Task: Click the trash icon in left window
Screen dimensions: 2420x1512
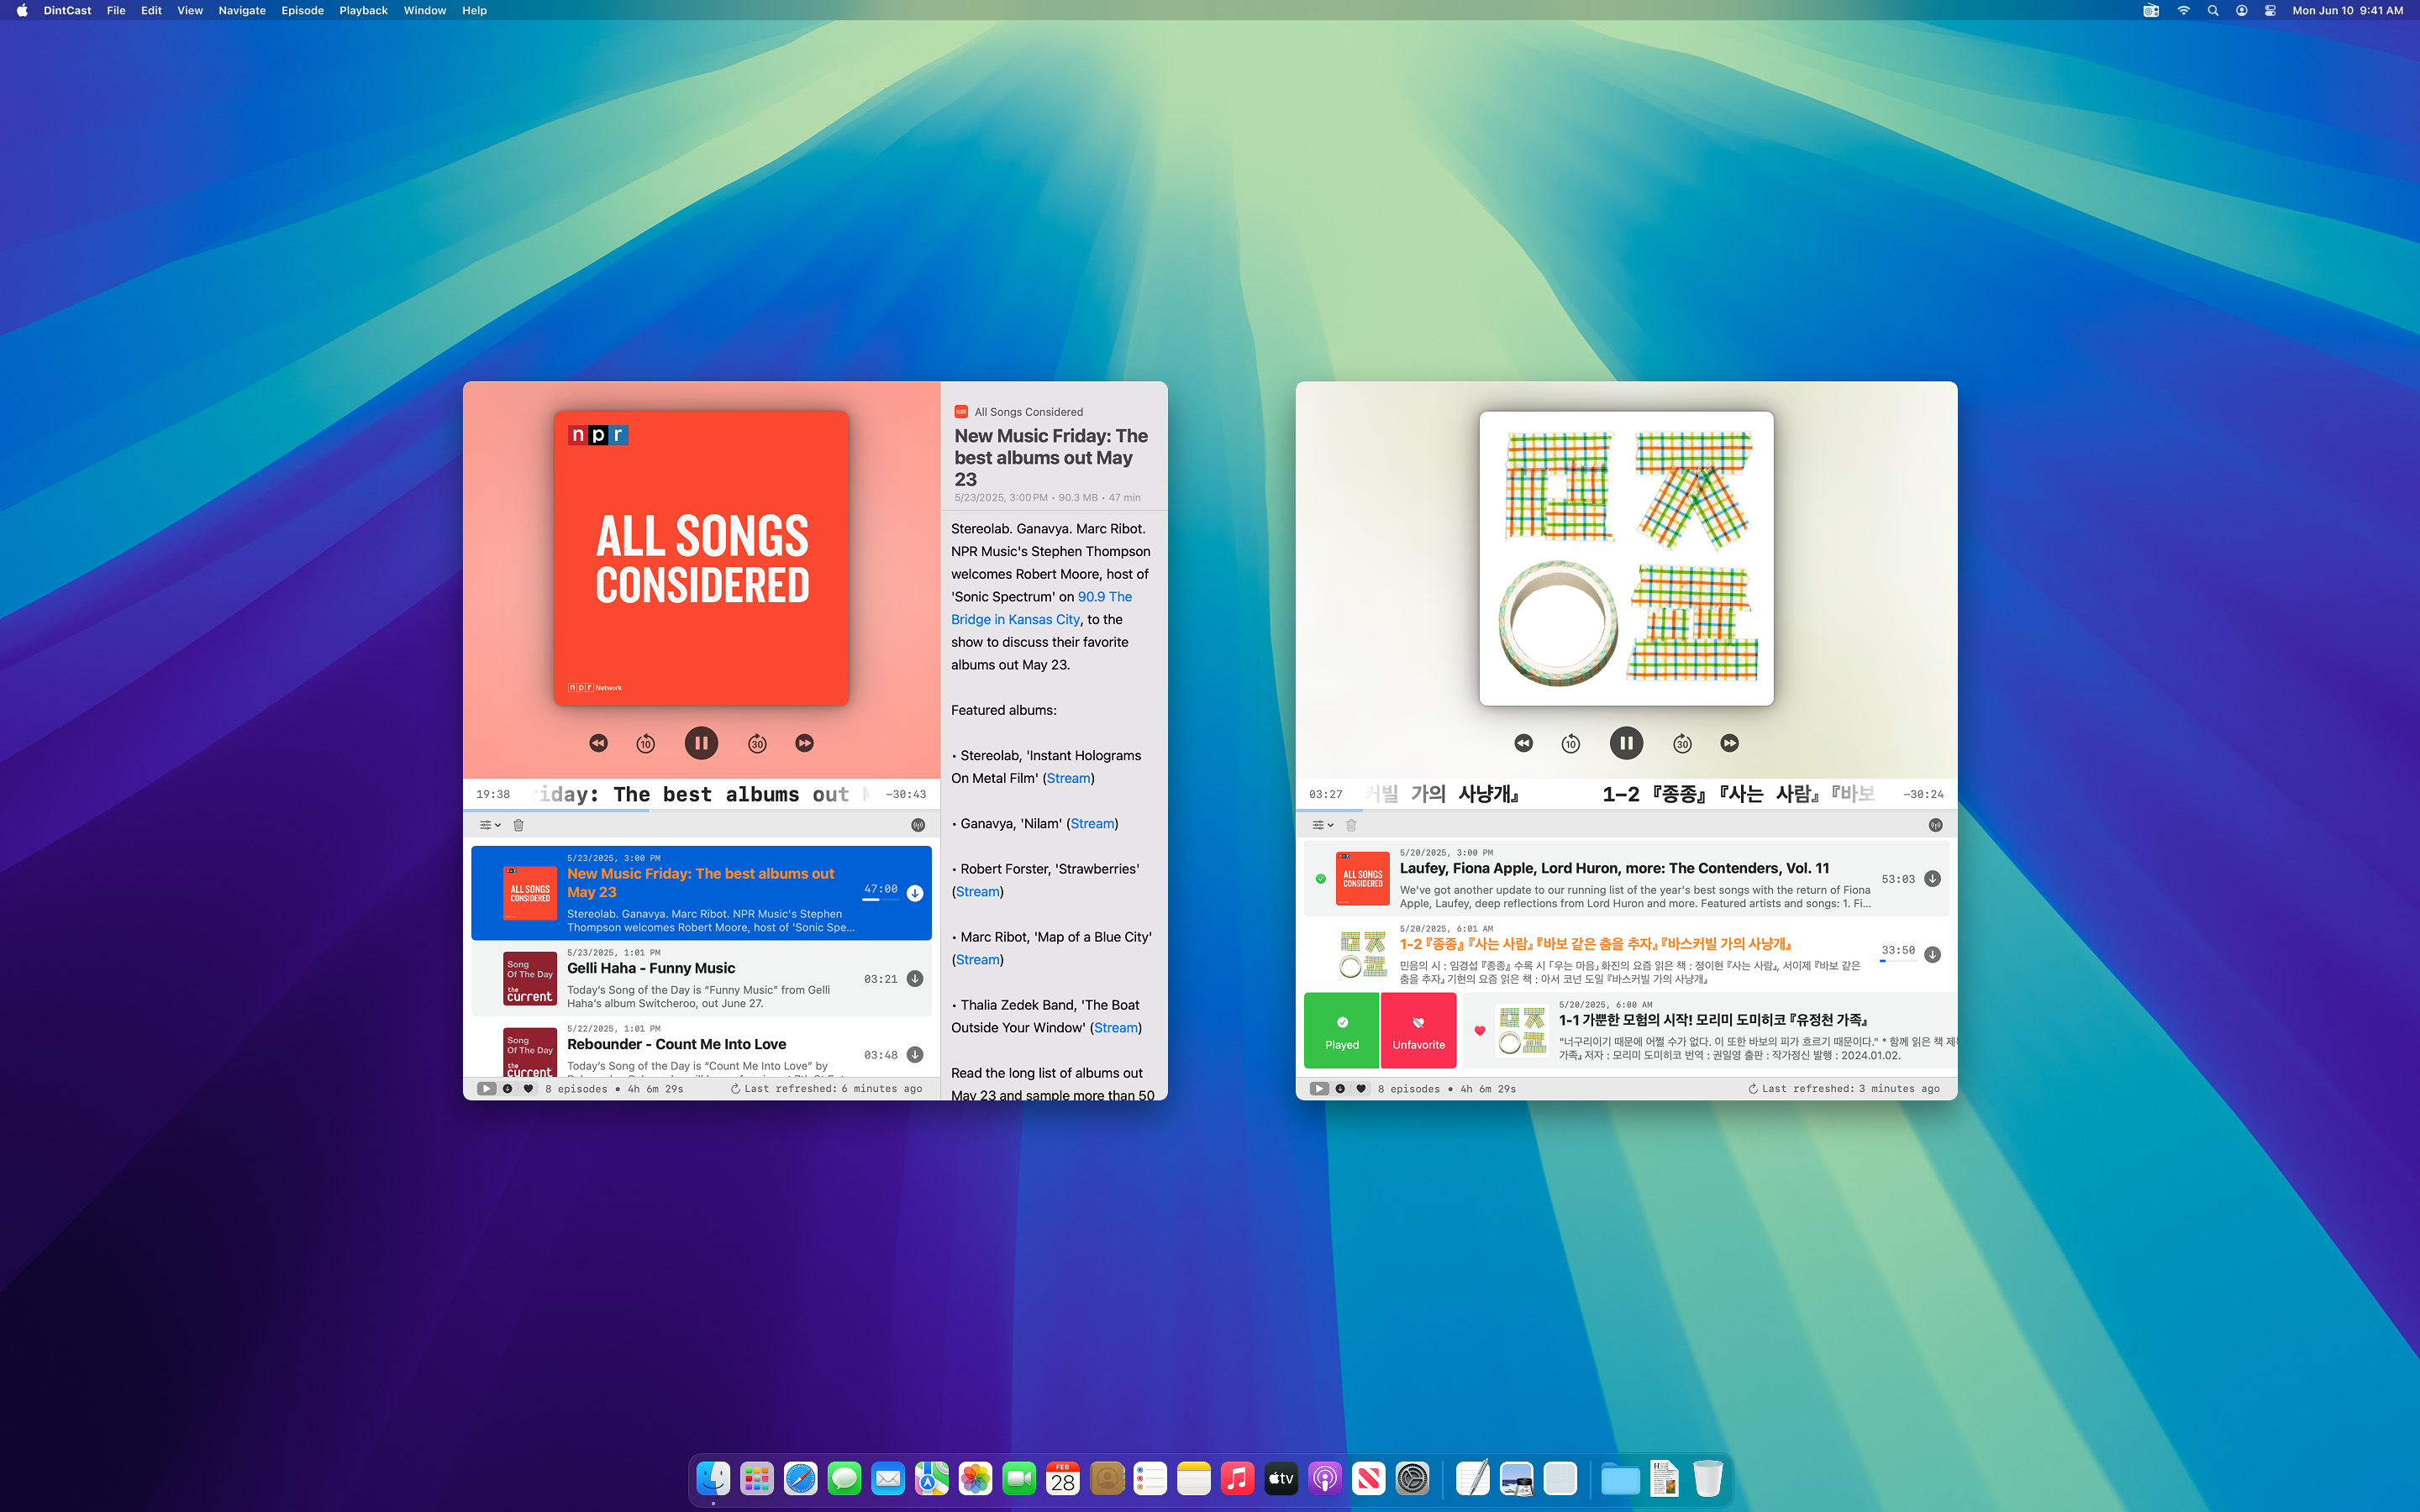Action: [x=518, y=825]
